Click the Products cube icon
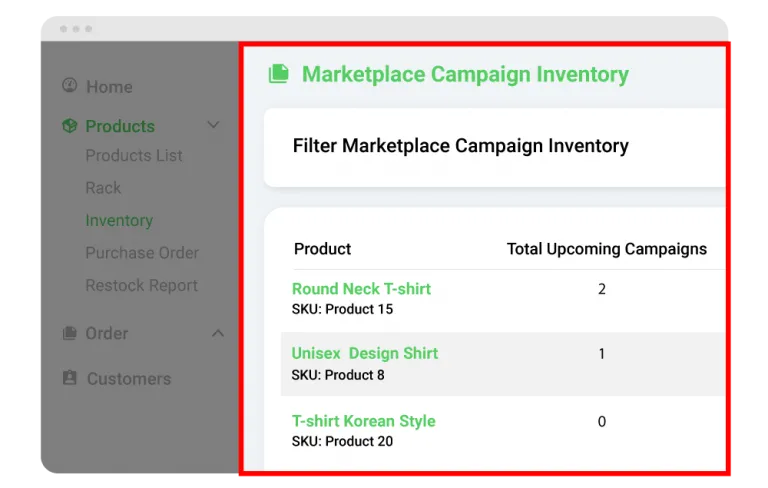Viewport: 768px width, 488px height. click(69, 126)
